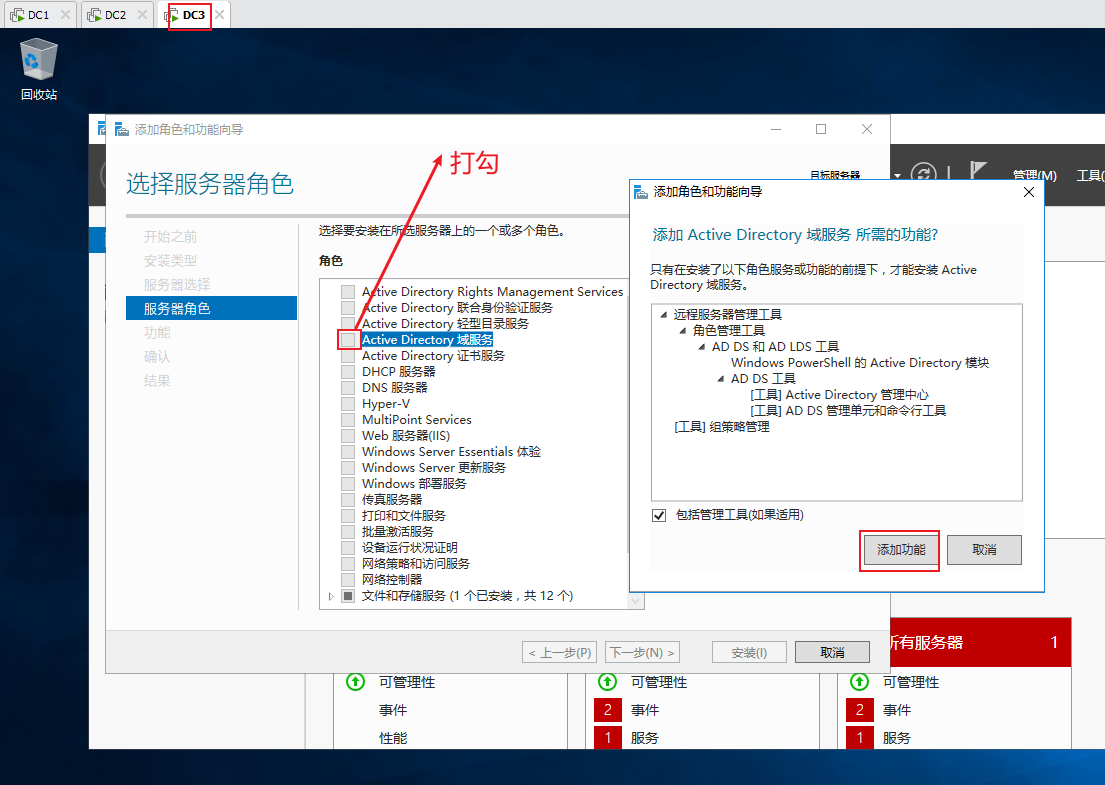This screenshot has height=785, width=1105.
Task: Select Windows 部署服务 role row
Action: click(414, 483)
